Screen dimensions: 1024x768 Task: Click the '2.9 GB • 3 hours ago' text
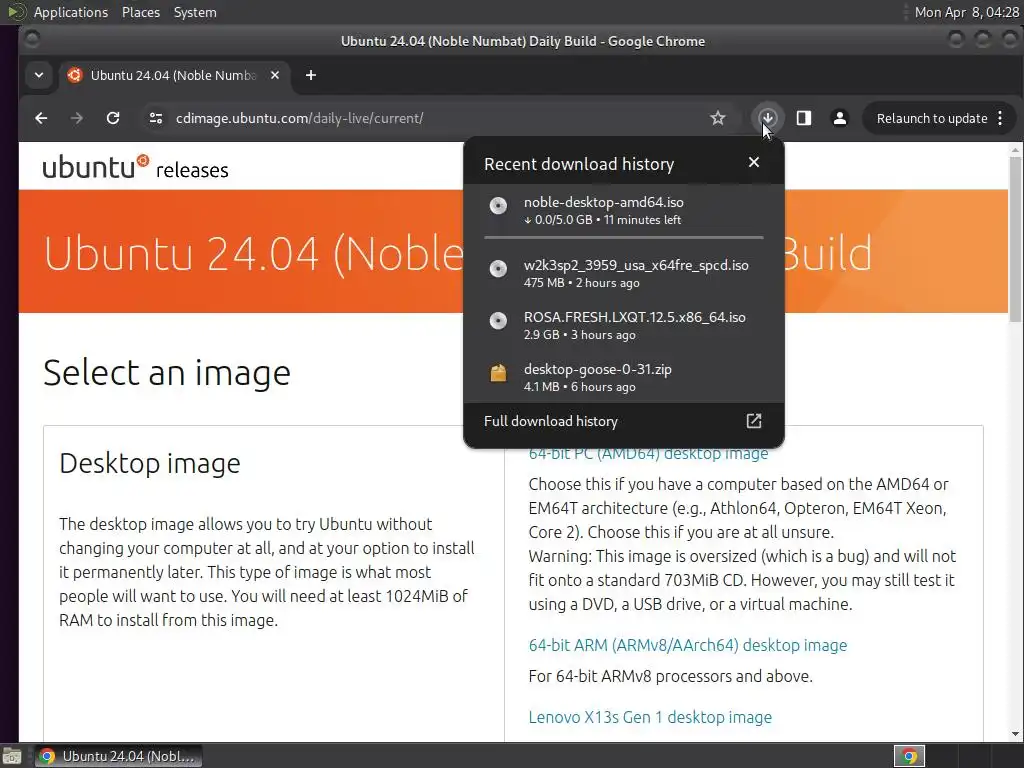pos(579,335)
